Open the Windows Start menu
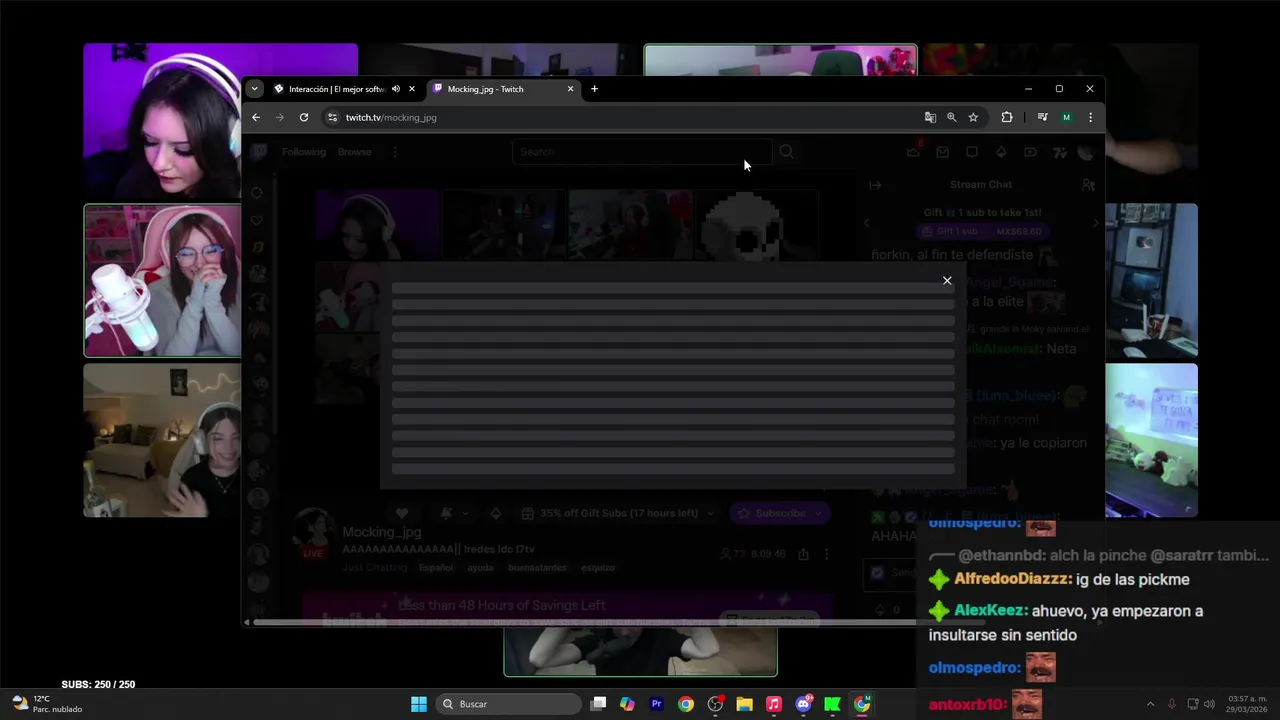This screenshot has width=1280, height=720. tap(419, 704)
